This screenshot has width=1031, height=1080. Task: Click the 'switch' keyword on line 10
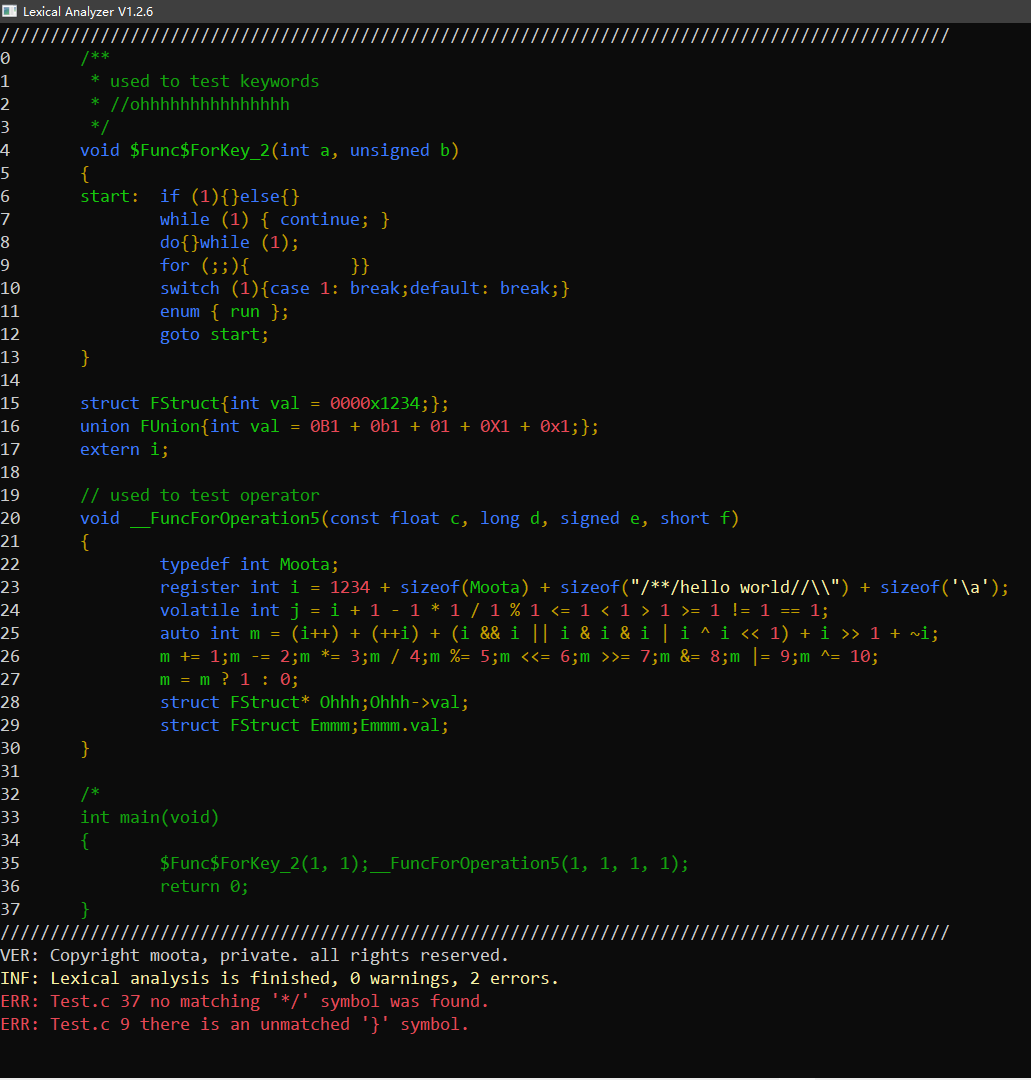click(190, 288)
